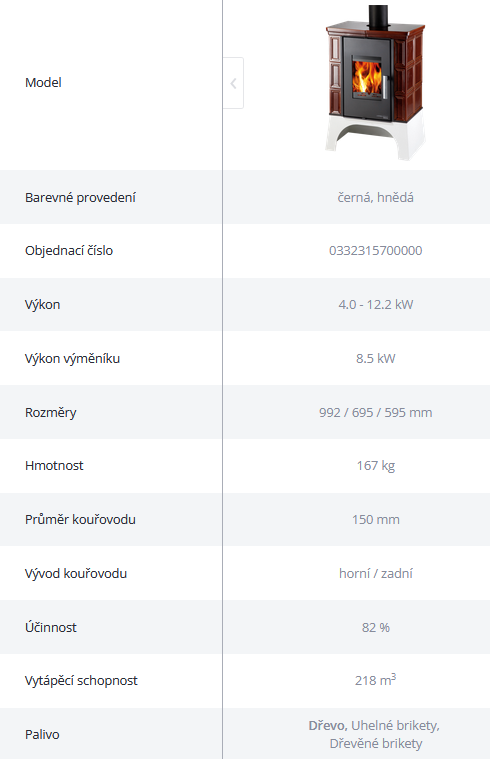
Task: Click the 218 m³ heating capacity value
Action: [x=376, y=680]
